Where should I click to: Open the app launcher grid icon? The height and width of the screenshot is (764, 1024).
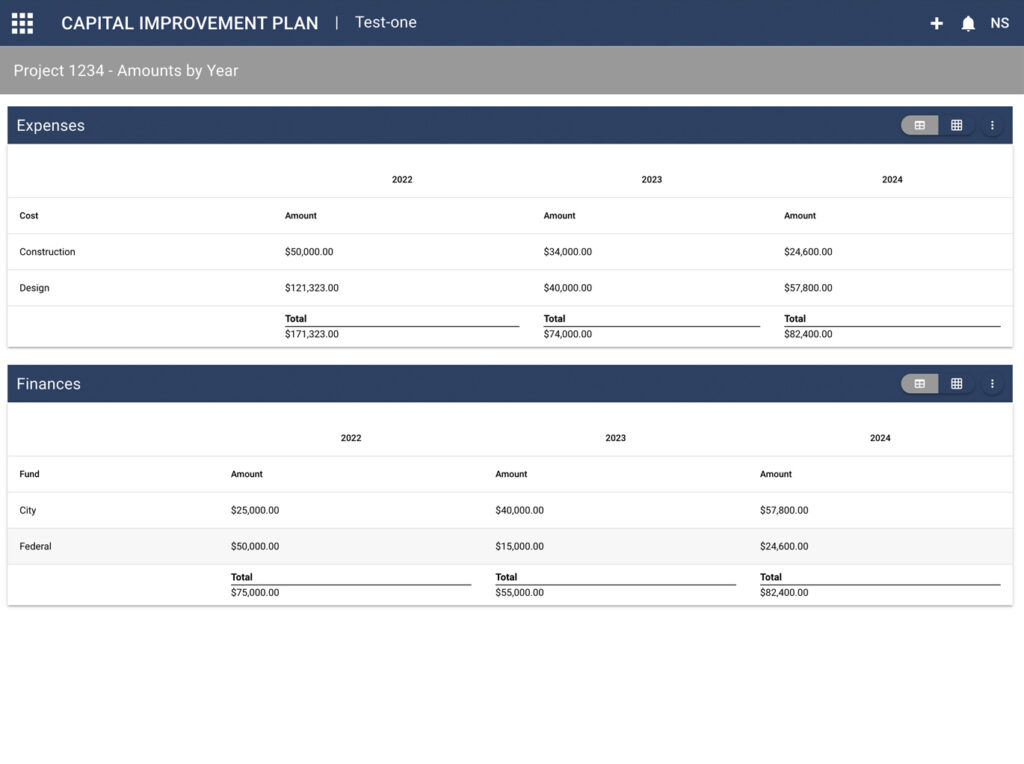click(22, 22)
